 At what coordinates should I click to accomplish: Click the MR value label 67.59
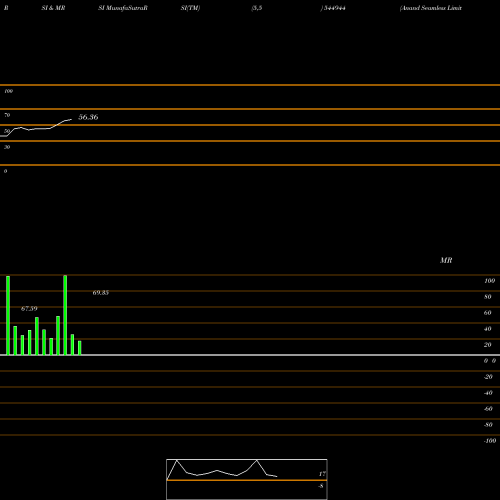29,309
